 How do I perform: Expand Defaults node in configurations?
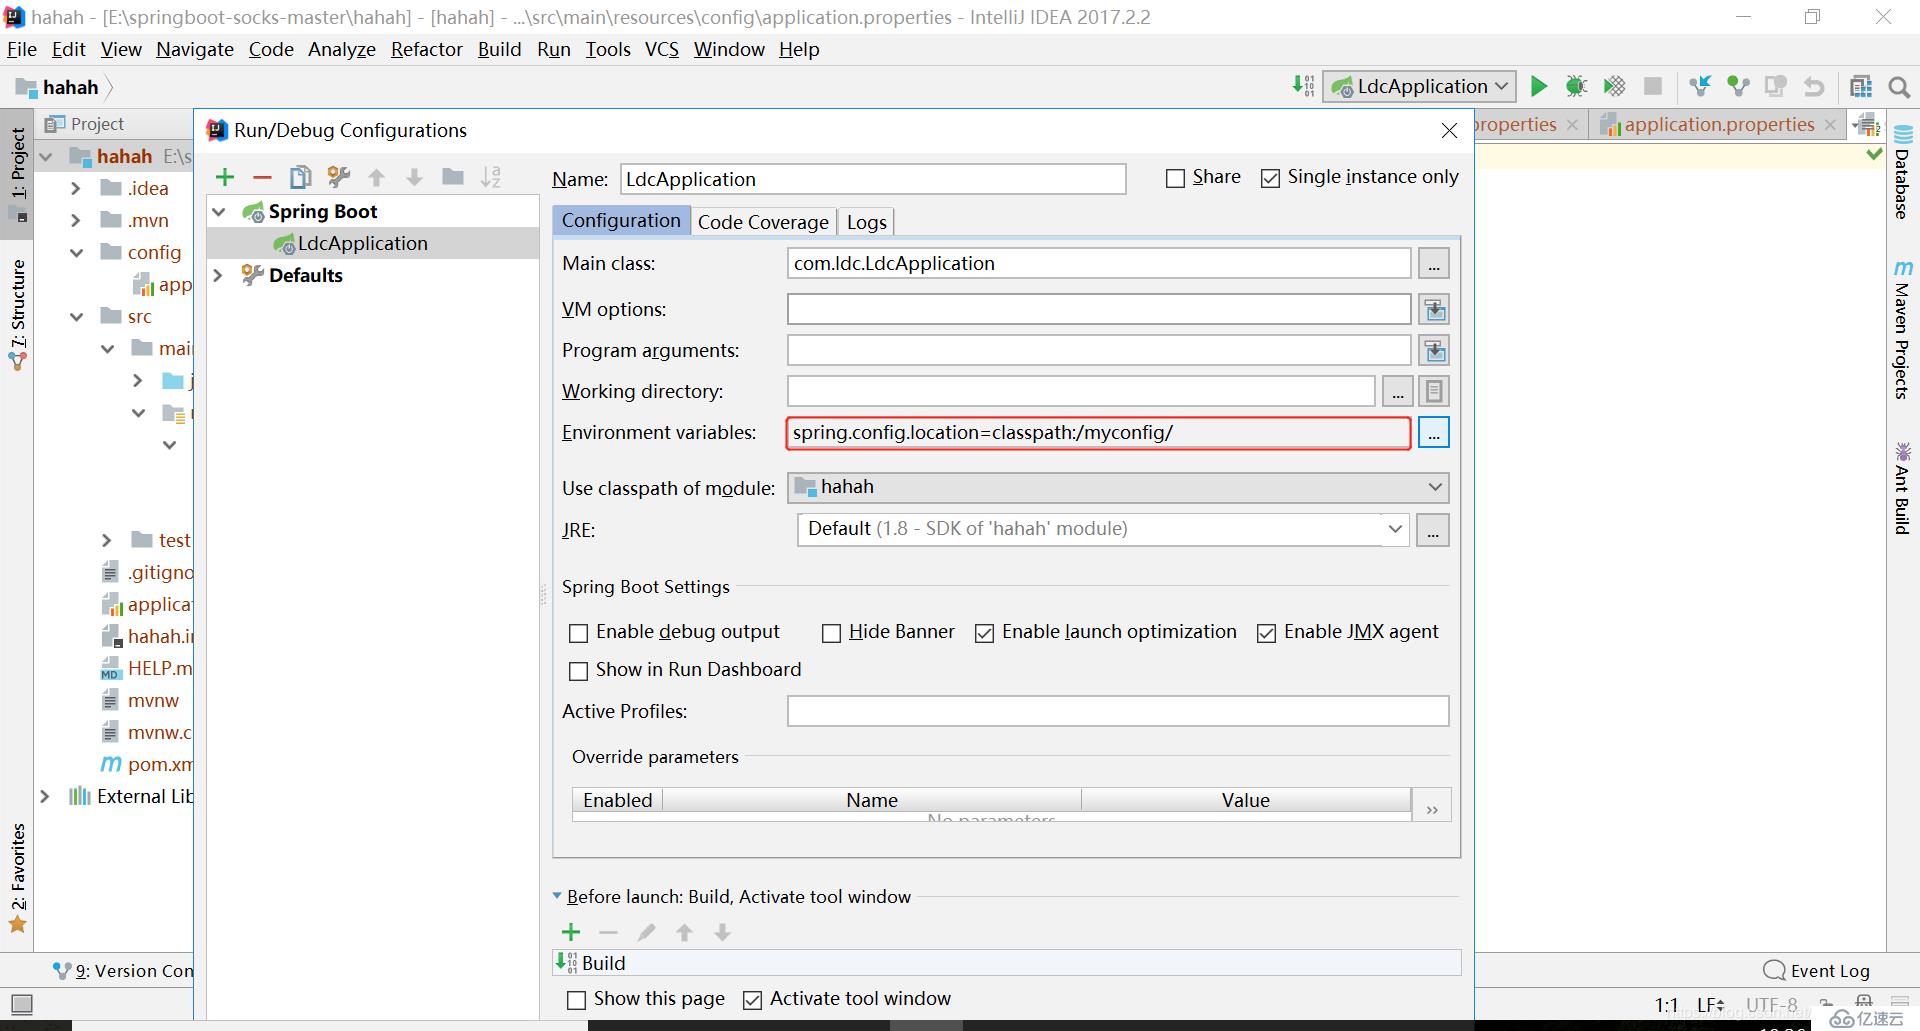[219, 275]
